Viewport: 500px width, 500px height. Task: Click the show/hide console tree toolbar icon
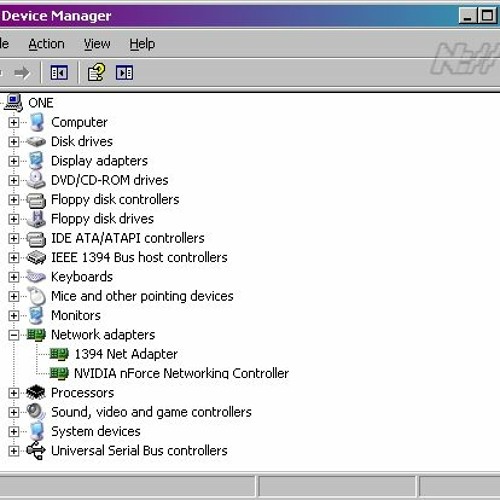click(59, 73)
